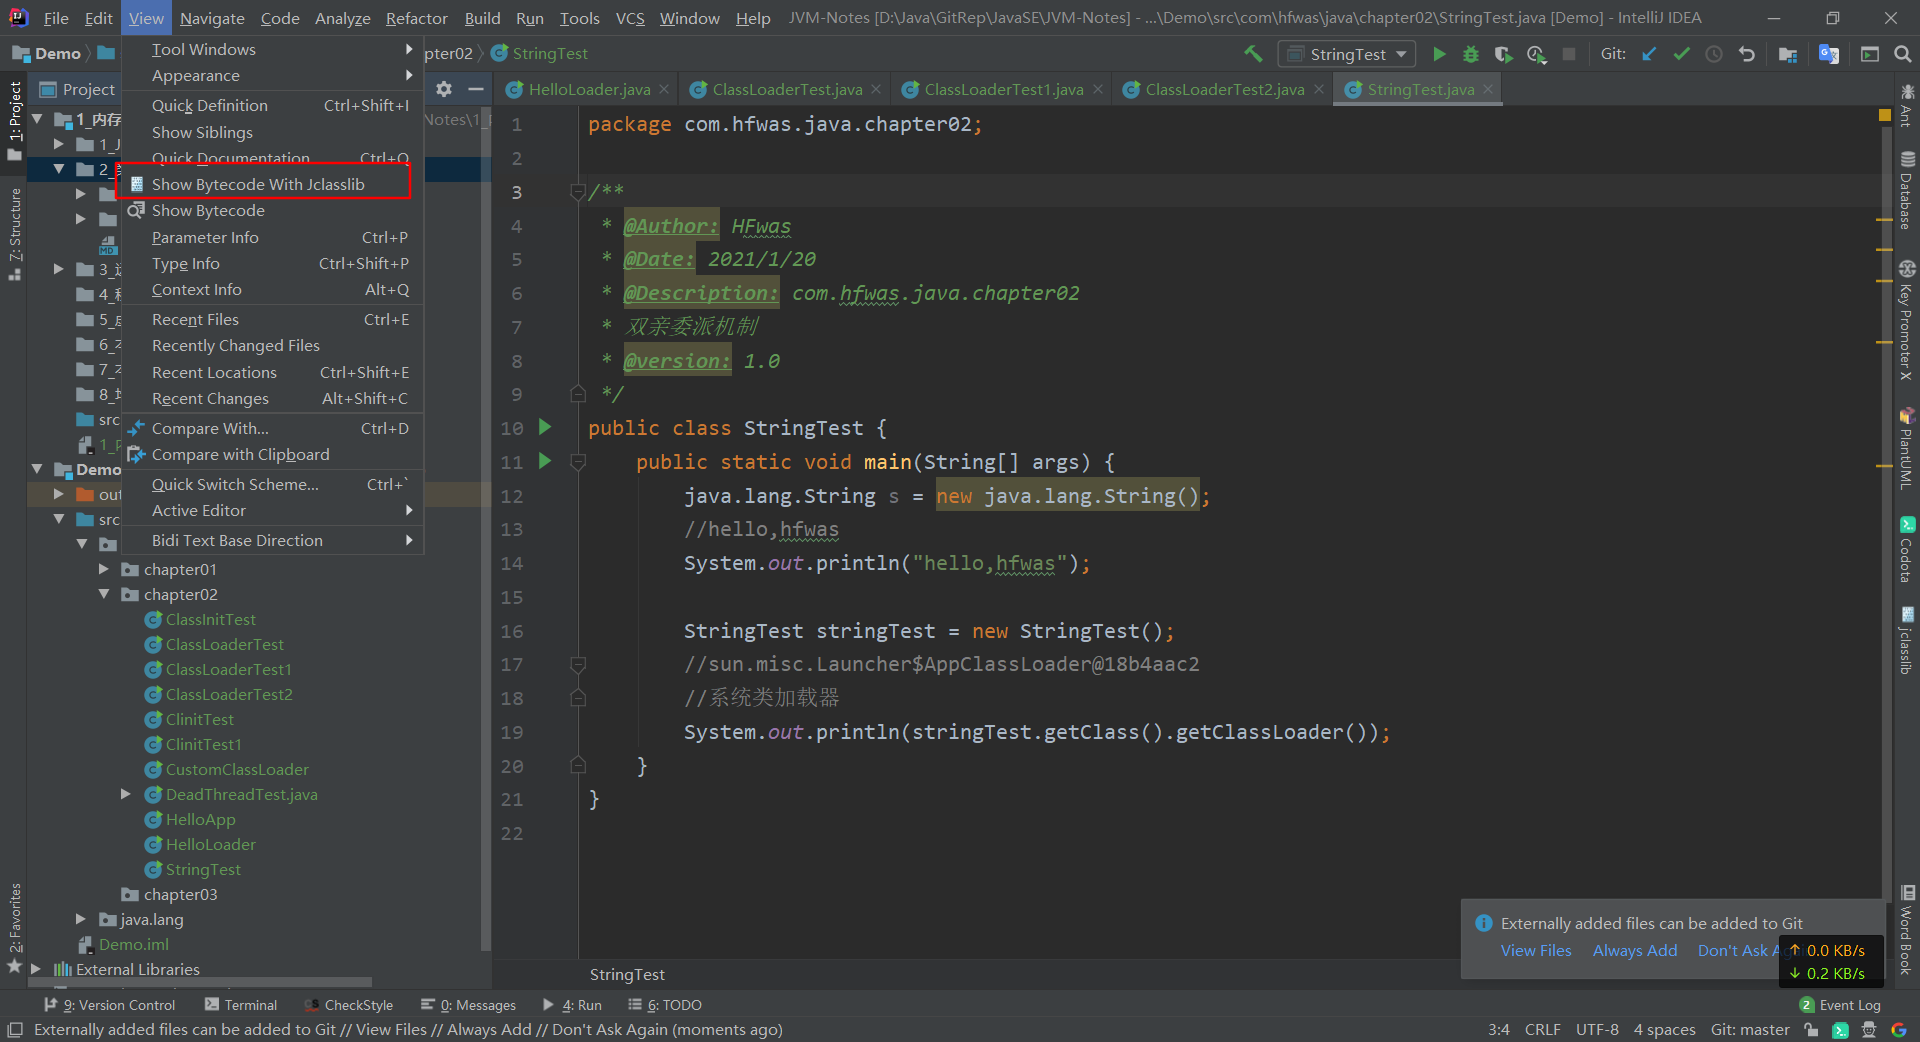
Task: Open the 9: Version Control tool window
Action: [110, 1005]
